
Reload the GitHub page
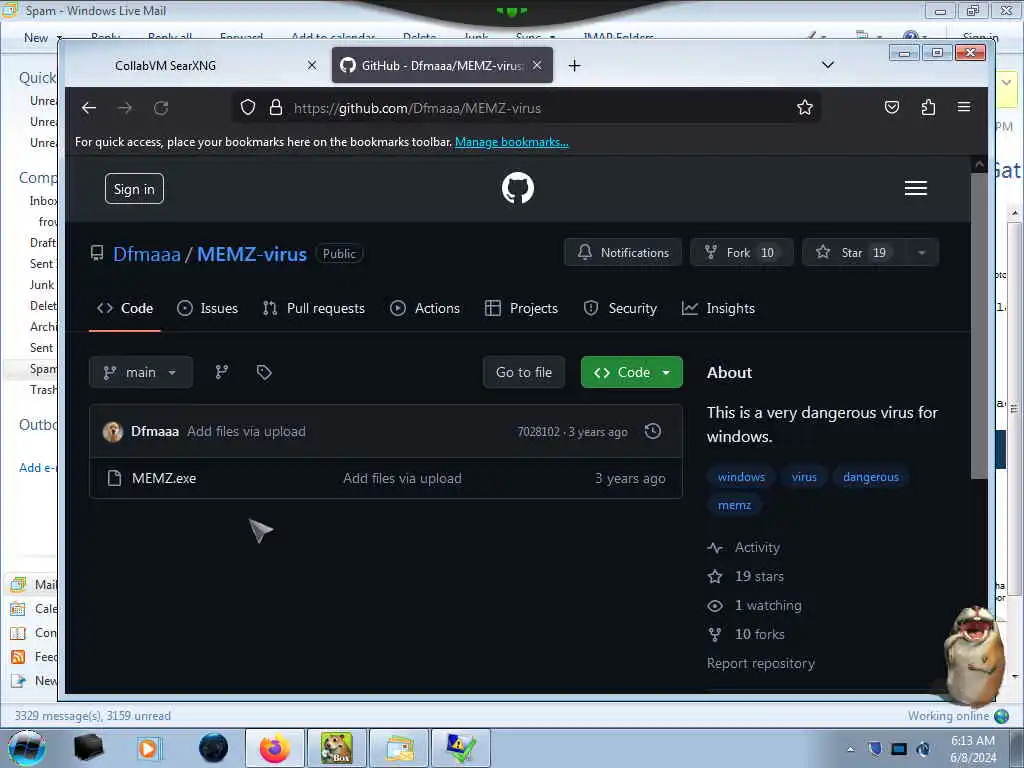tap(161, 108)
